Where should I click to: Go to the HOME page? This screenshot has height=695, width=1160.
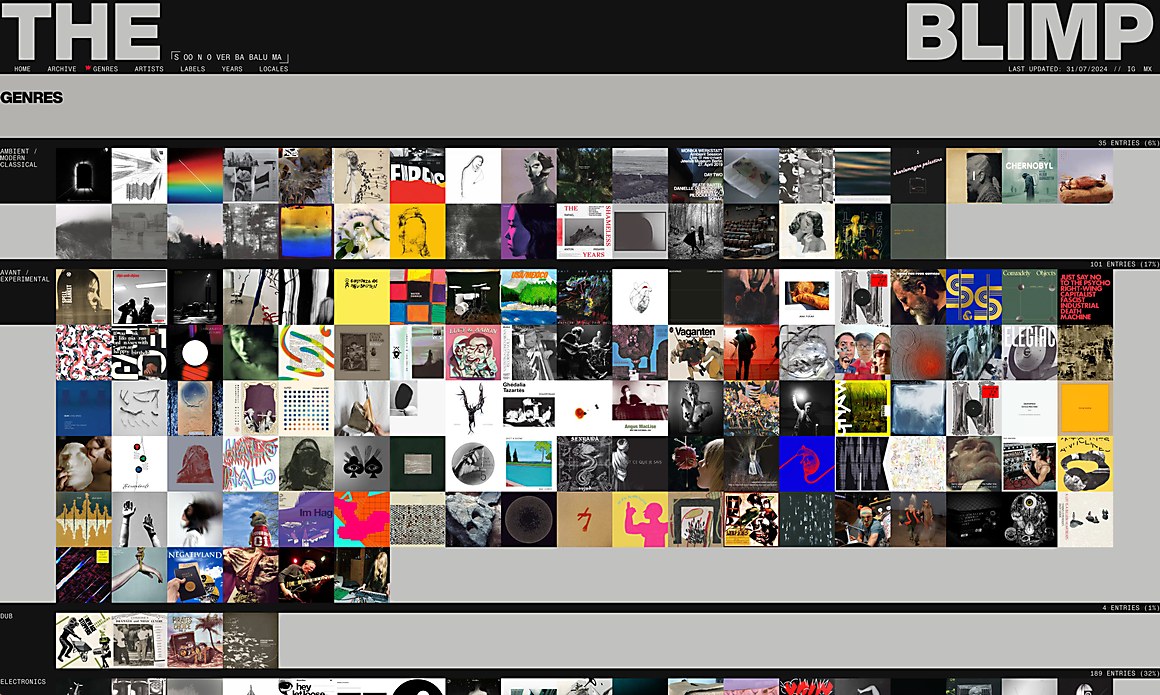click(x=22, y=69)
